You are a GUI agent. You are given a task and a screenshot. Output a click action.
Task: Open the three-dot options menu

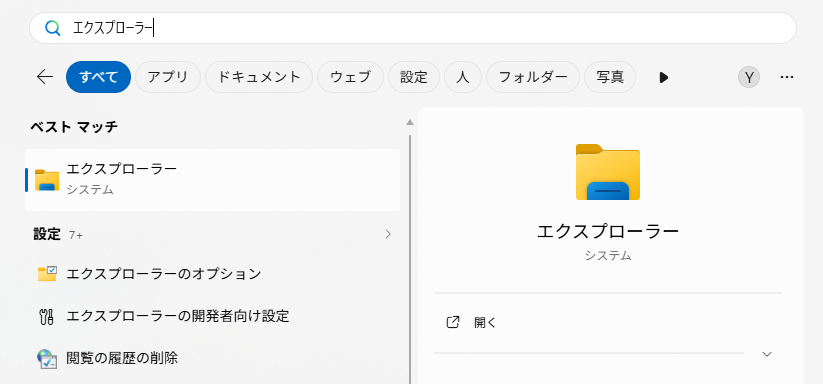pos(786,77)
